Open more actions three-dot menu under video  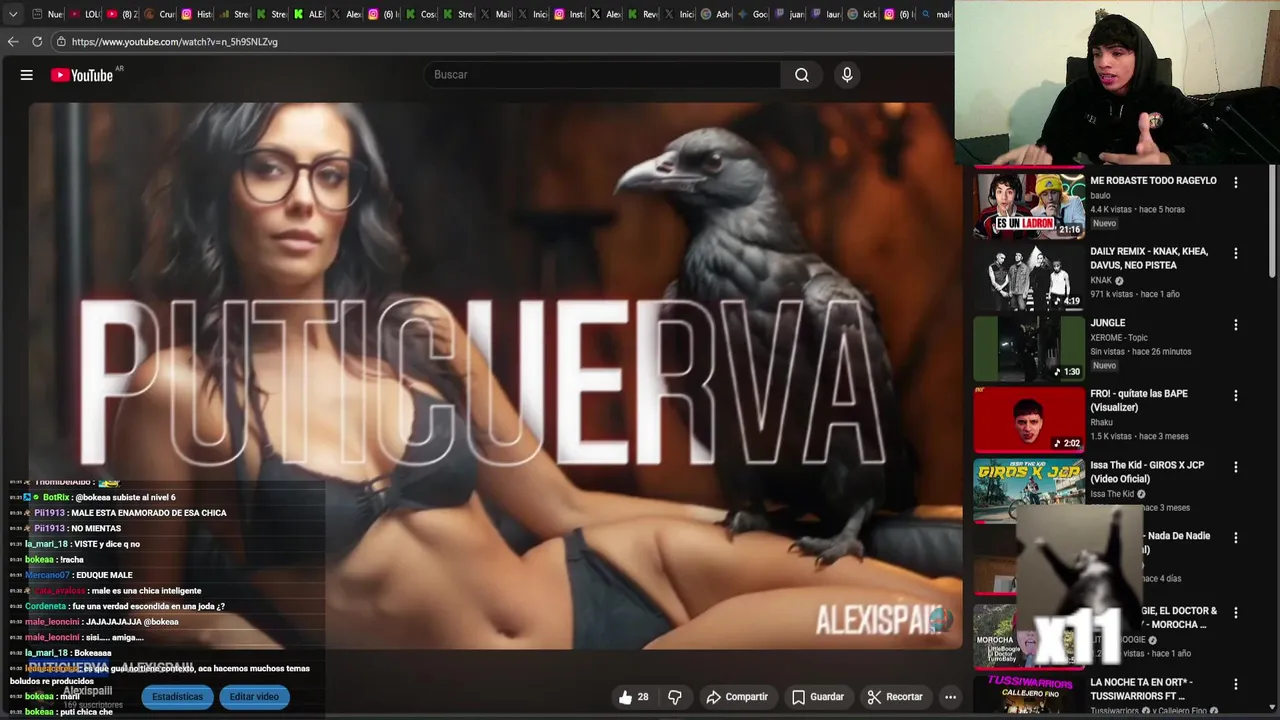(950, 697)
